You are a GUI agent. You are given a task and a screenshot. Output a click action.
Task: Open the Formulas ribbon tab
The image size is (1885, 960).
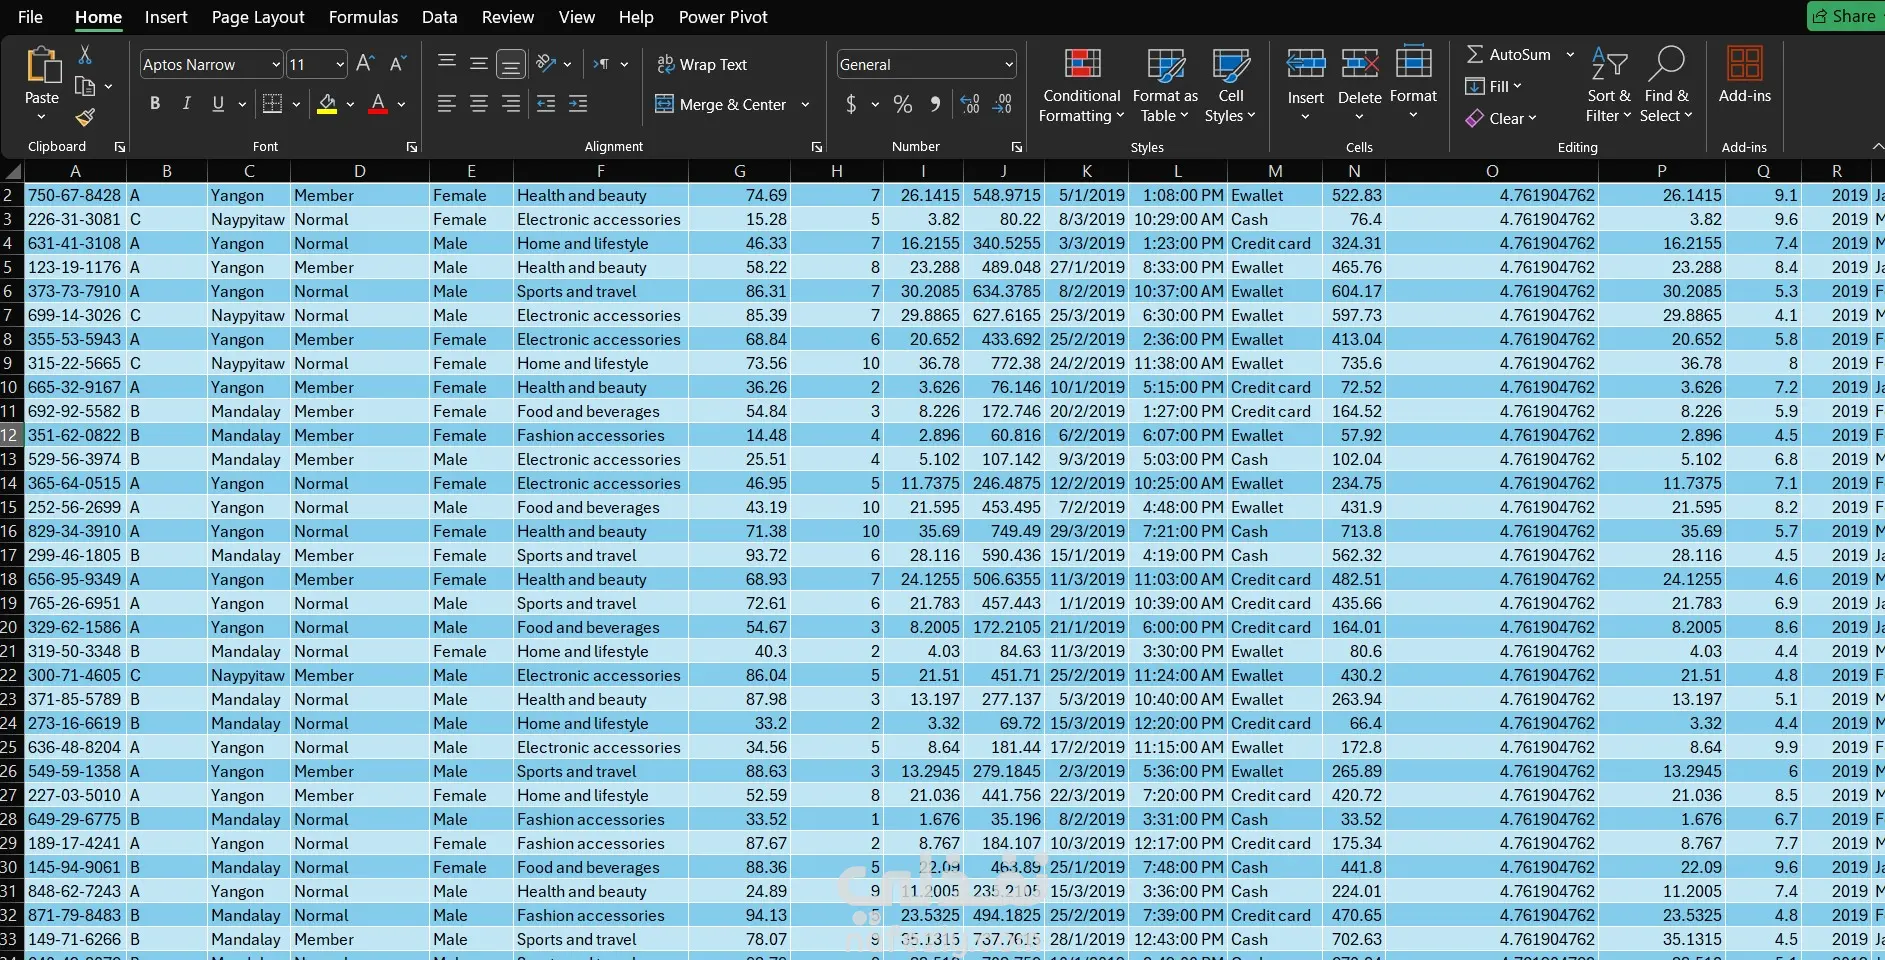click(363, 17)
